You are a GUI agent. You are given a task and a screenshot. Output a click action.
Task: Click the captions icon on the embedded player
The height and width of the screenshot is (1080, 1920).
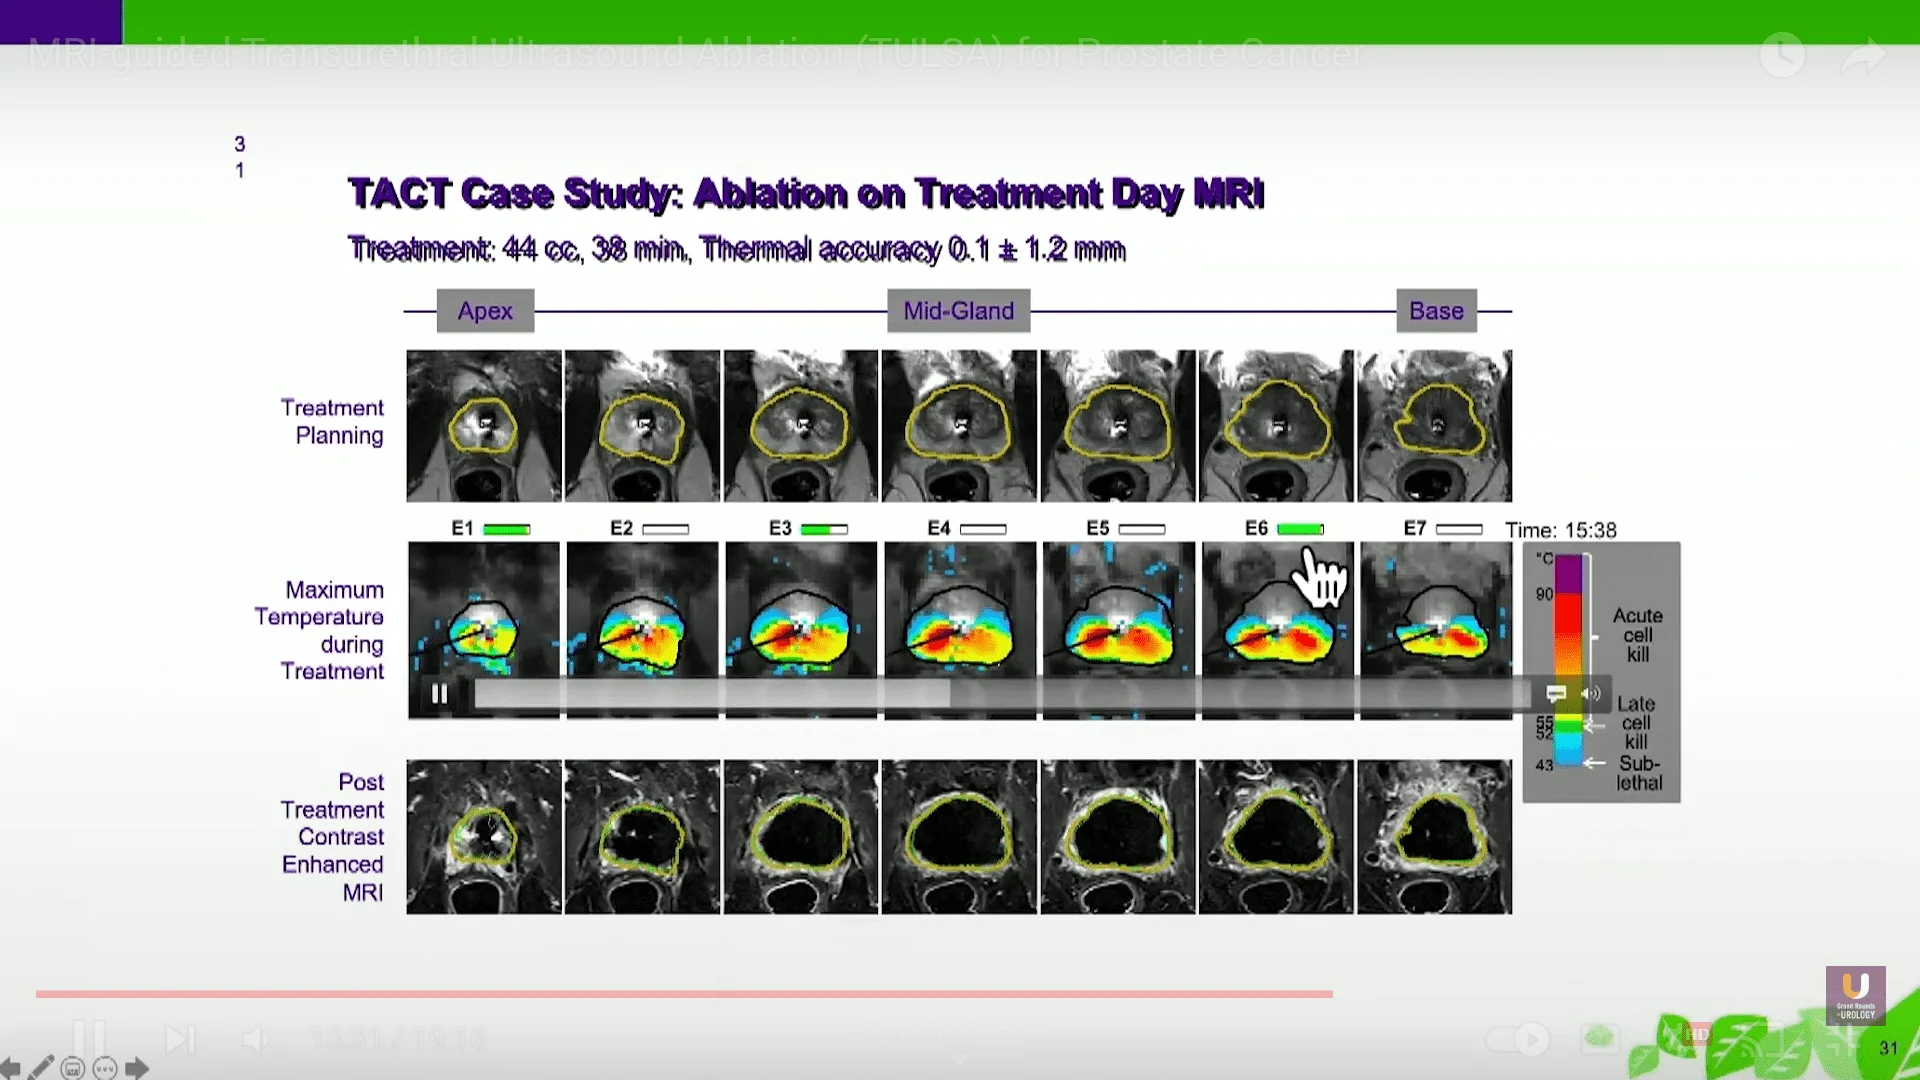(x=1556, y=693)
